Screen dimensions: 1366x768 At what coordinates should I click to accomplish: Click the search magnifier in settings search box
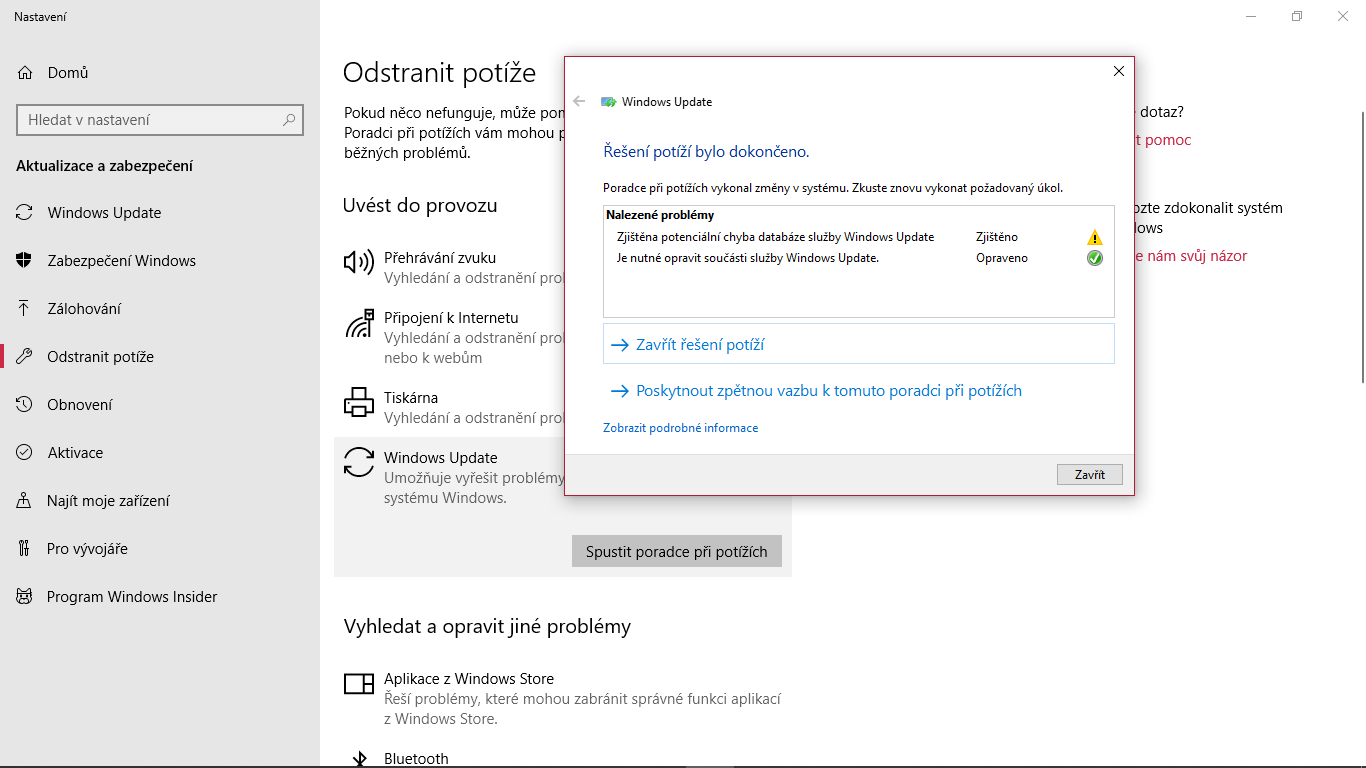(x=289, y=120)
